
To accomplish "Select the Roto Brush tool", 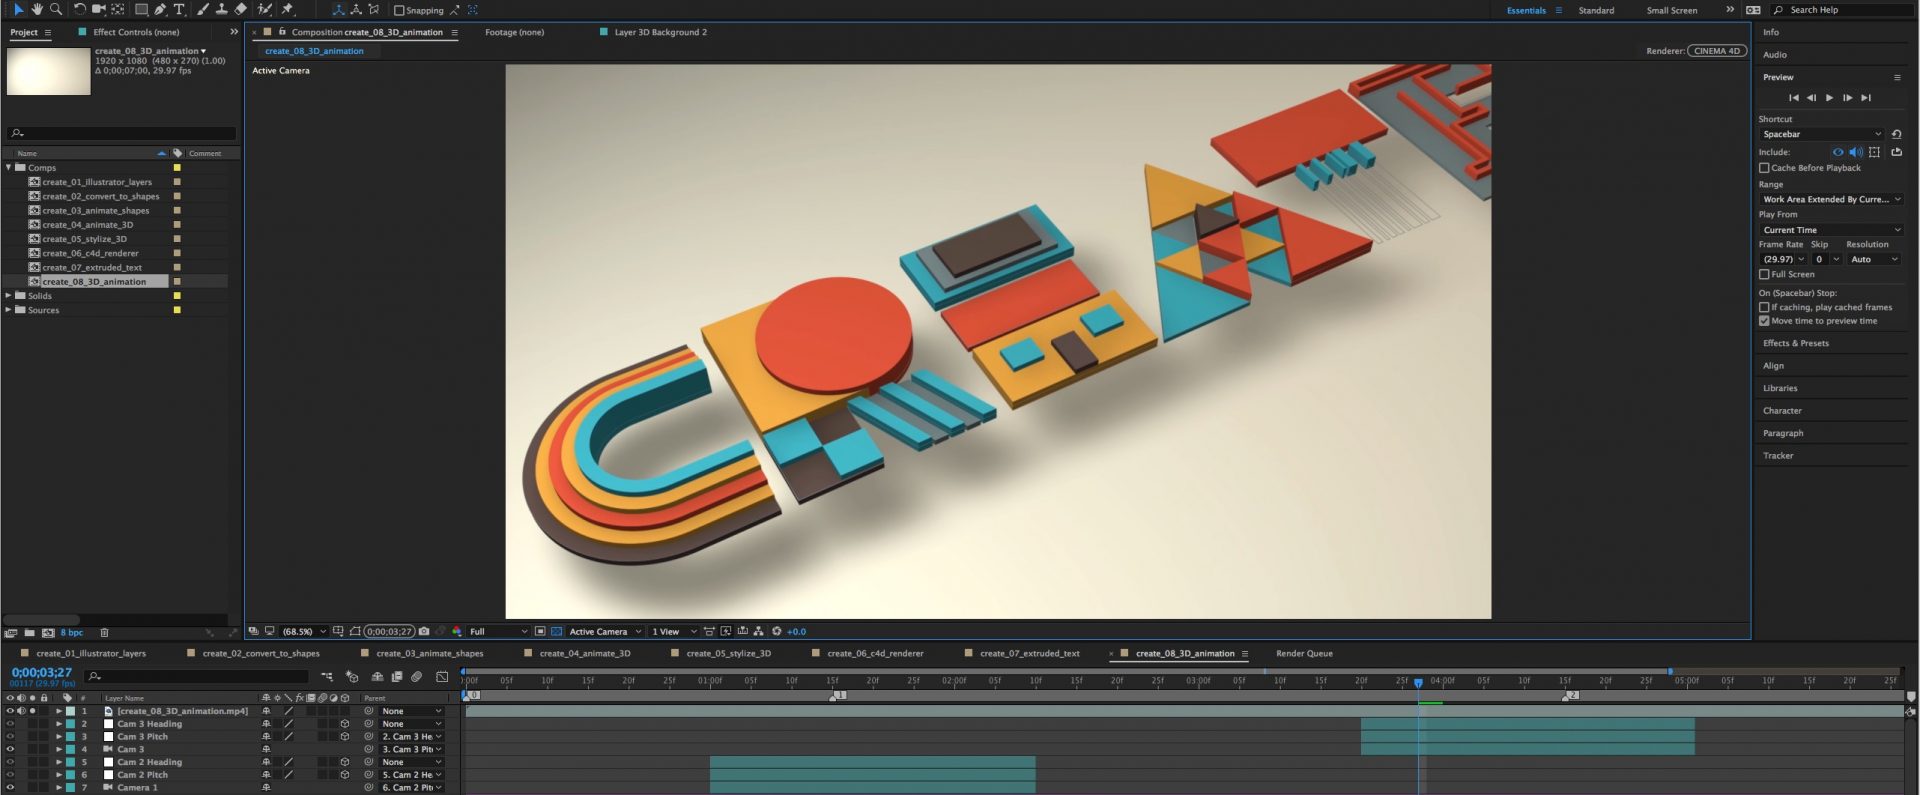I will (x=264, y=9).
